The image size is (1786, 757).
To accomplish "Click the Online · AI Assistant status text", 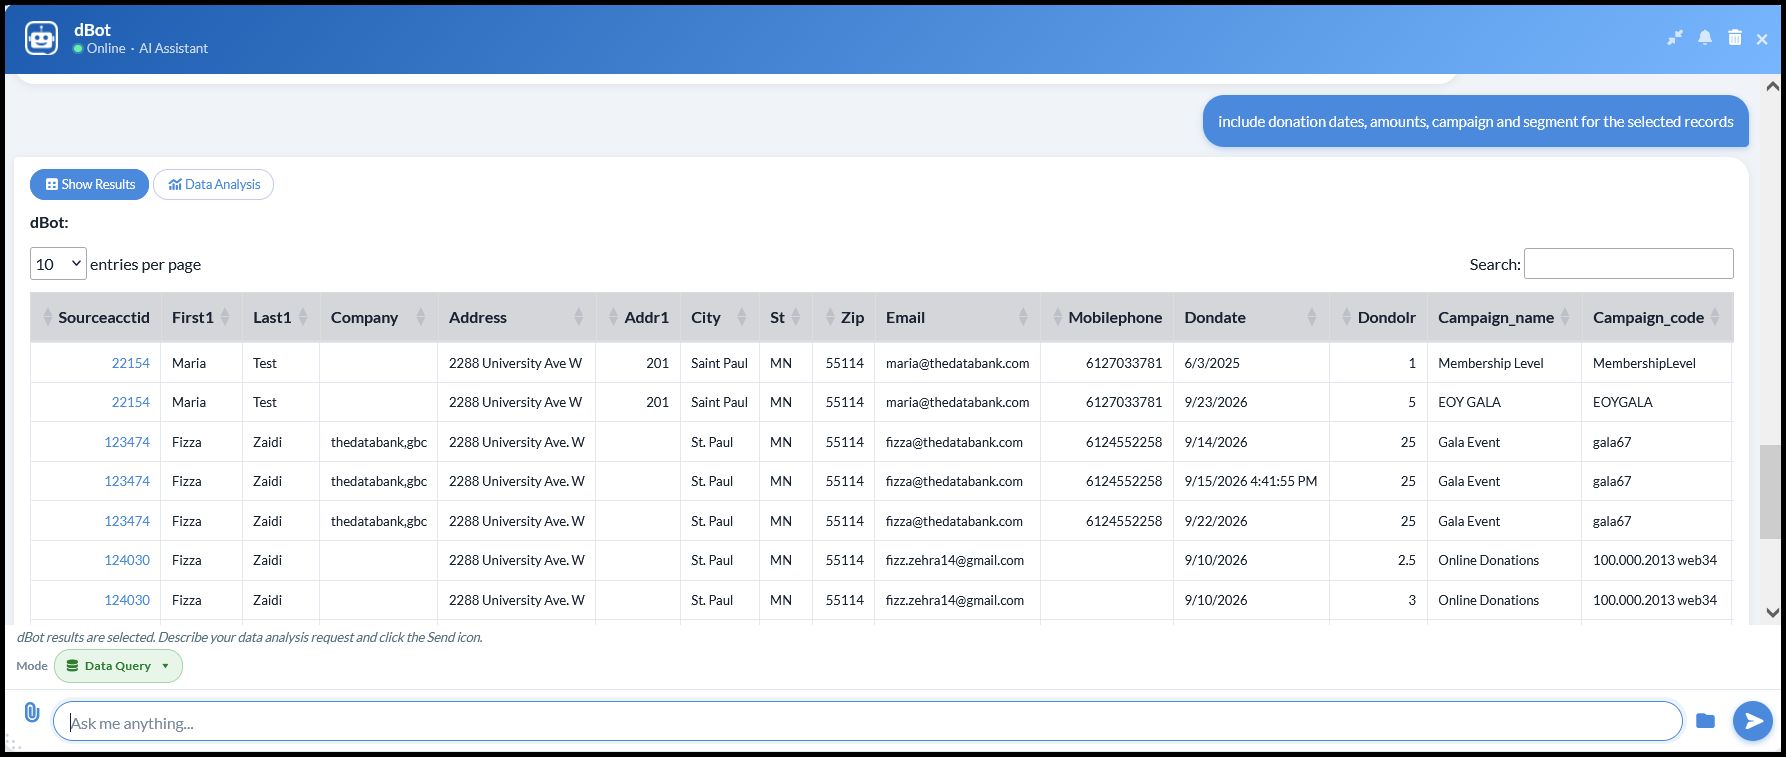I will [x=147, y=48].
